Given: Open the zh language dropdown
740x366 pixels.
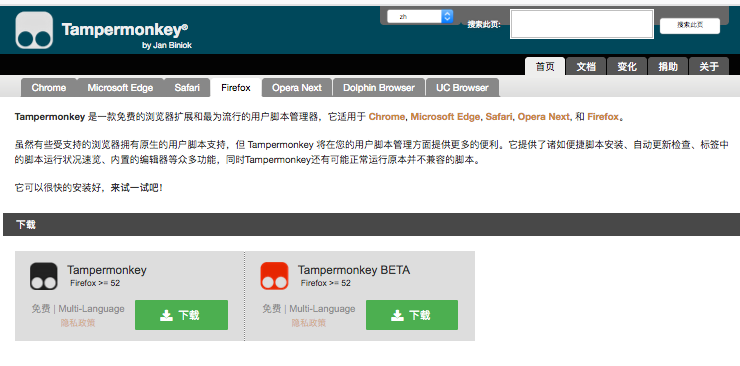Looking at the screenshot, I should [420, 17].
